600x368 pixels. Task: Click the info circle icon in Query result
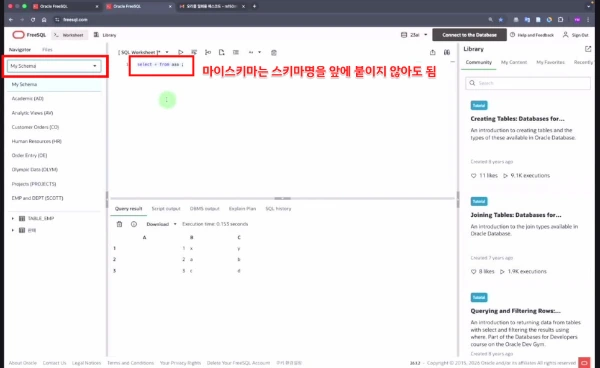134,224
